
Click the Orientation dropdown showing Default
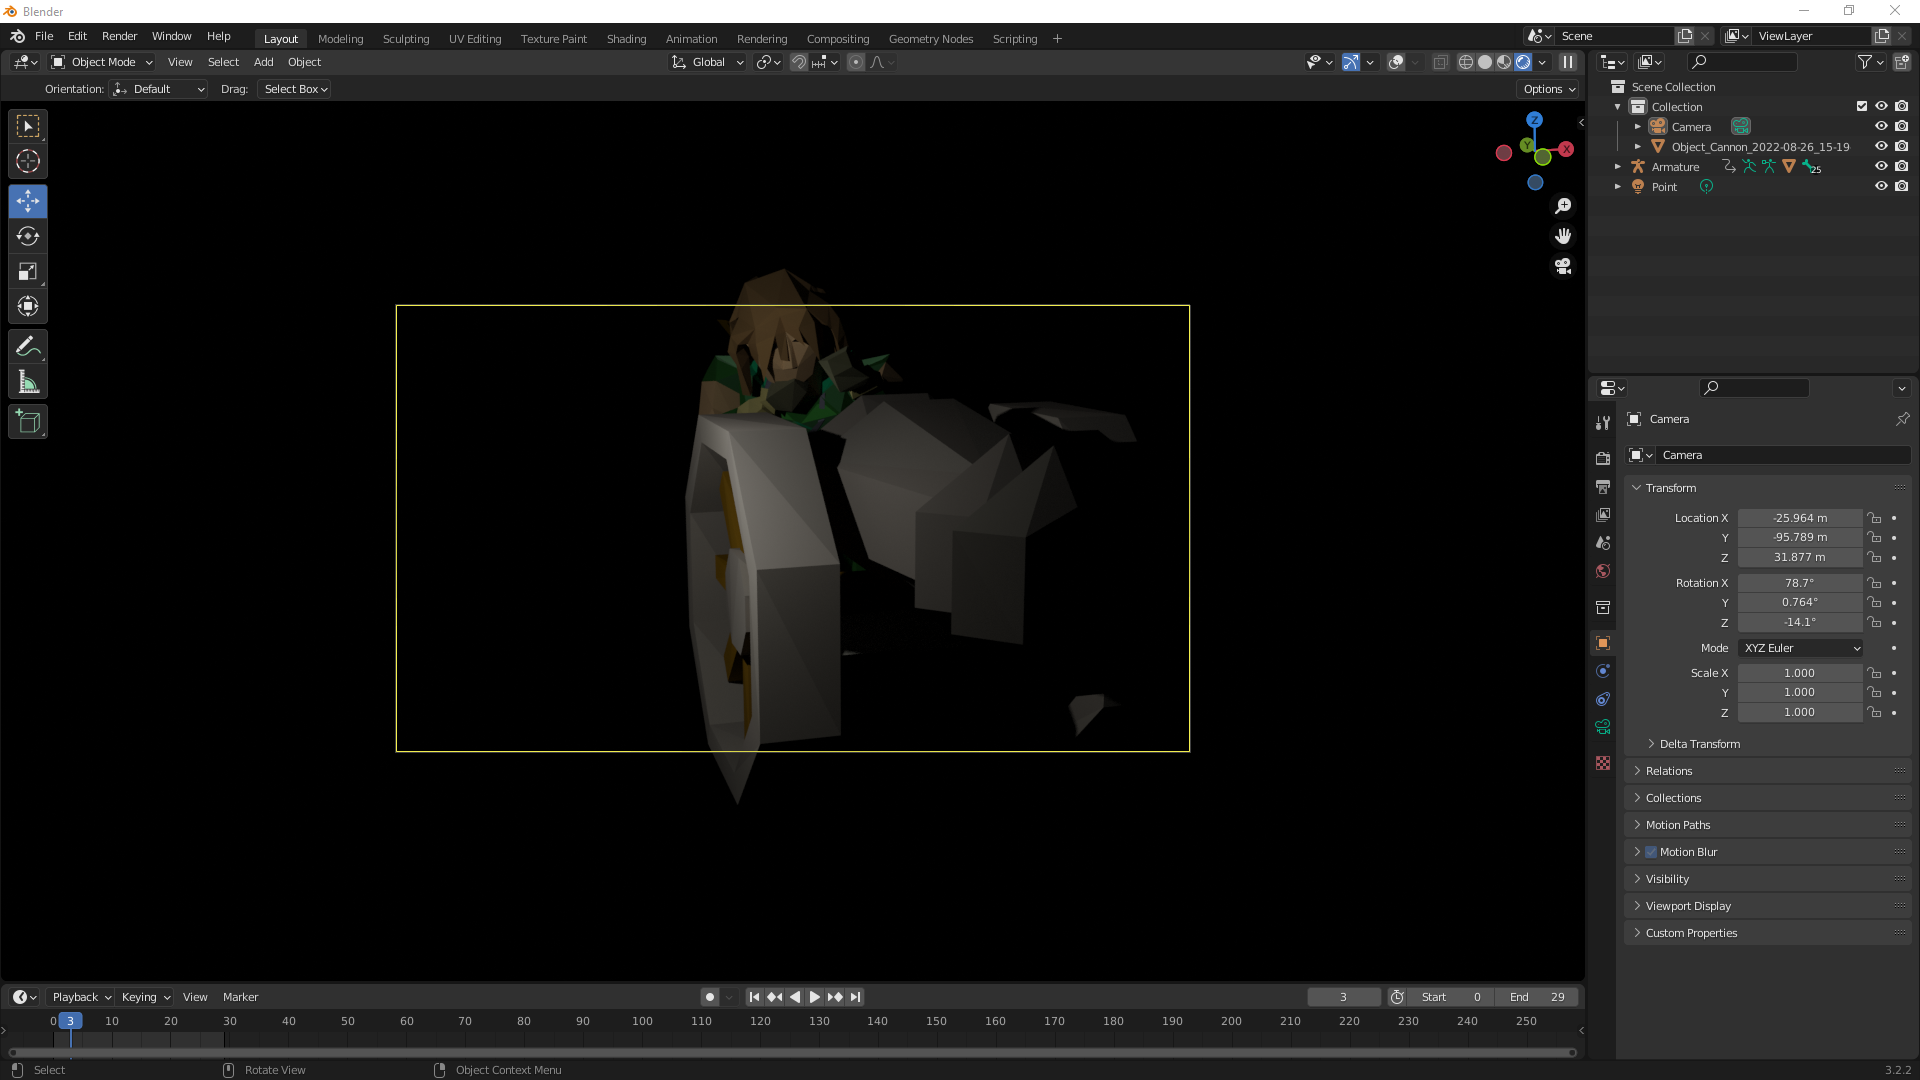coord(158,88)
